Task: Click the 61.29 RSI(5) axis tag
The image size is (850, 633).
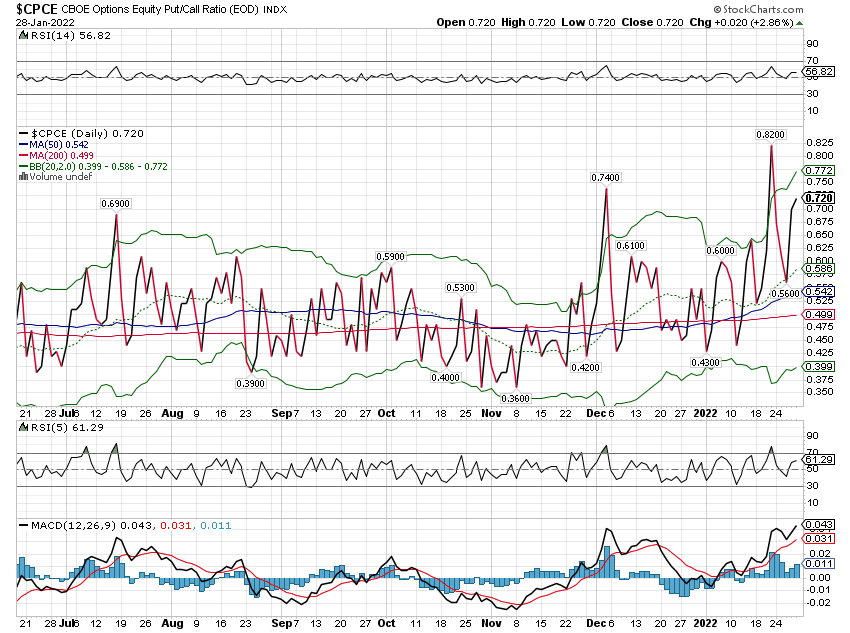Action: [x=819, y=460]
